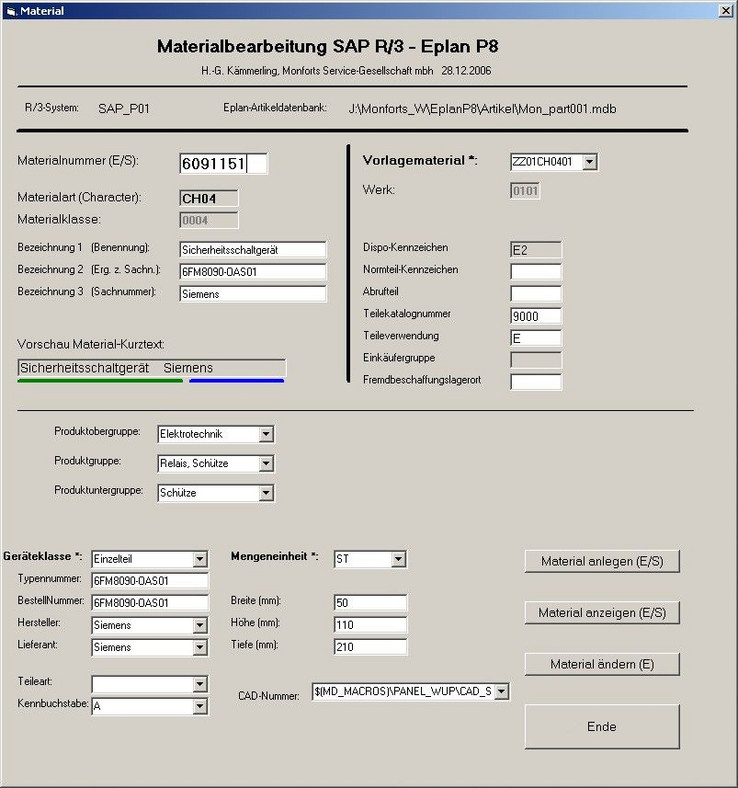Open the Produktgruppe dropdown list
The height and width of the screenshot is (788, 738).
265,463
